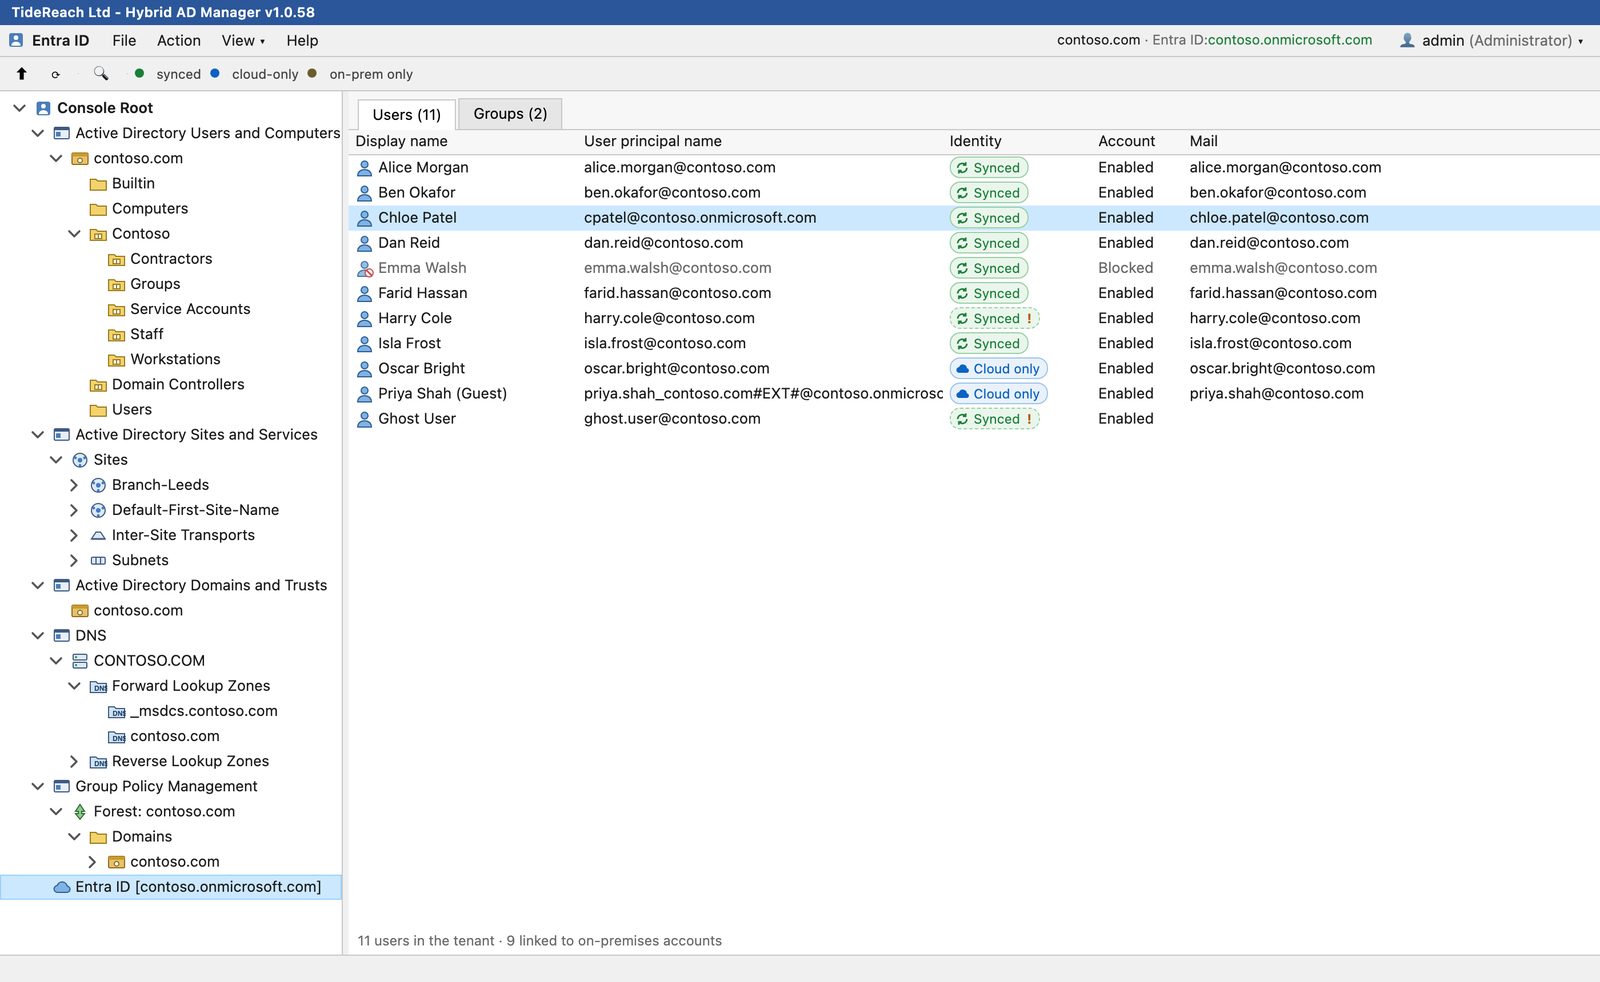The image size is (1600, 982).
Task: Click the magnifier search toolbar icon
Action: coord(101,74)
